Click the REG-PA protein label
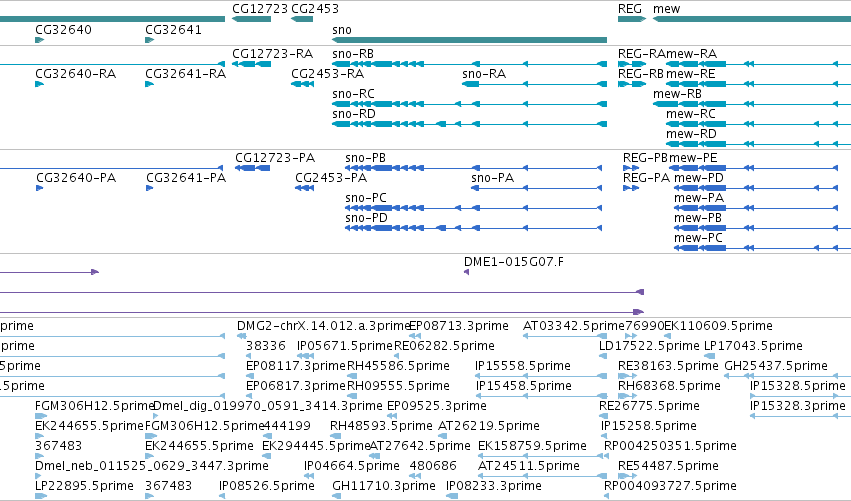The image size is (851, 501). (646, 178)
